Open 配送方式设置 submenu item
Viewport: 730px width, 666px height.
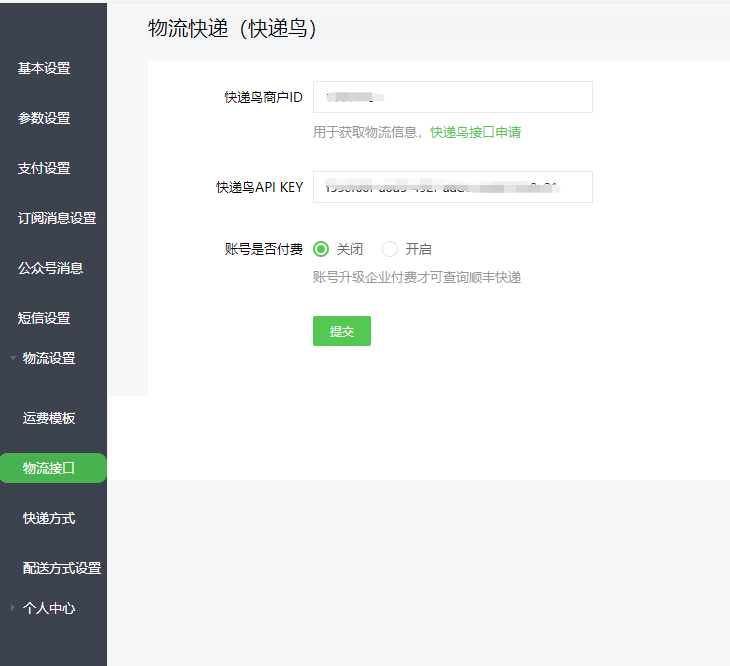(x=62, y=568)
